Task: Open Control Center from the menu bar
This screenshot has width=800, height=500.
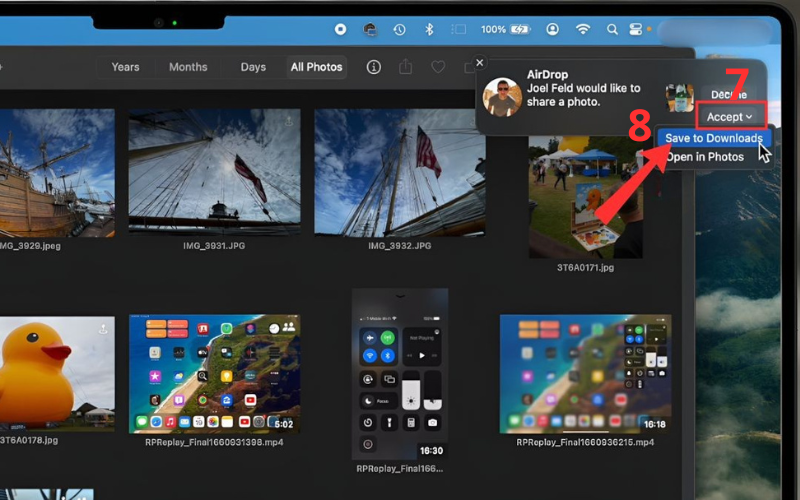Action: click(636, 30)
